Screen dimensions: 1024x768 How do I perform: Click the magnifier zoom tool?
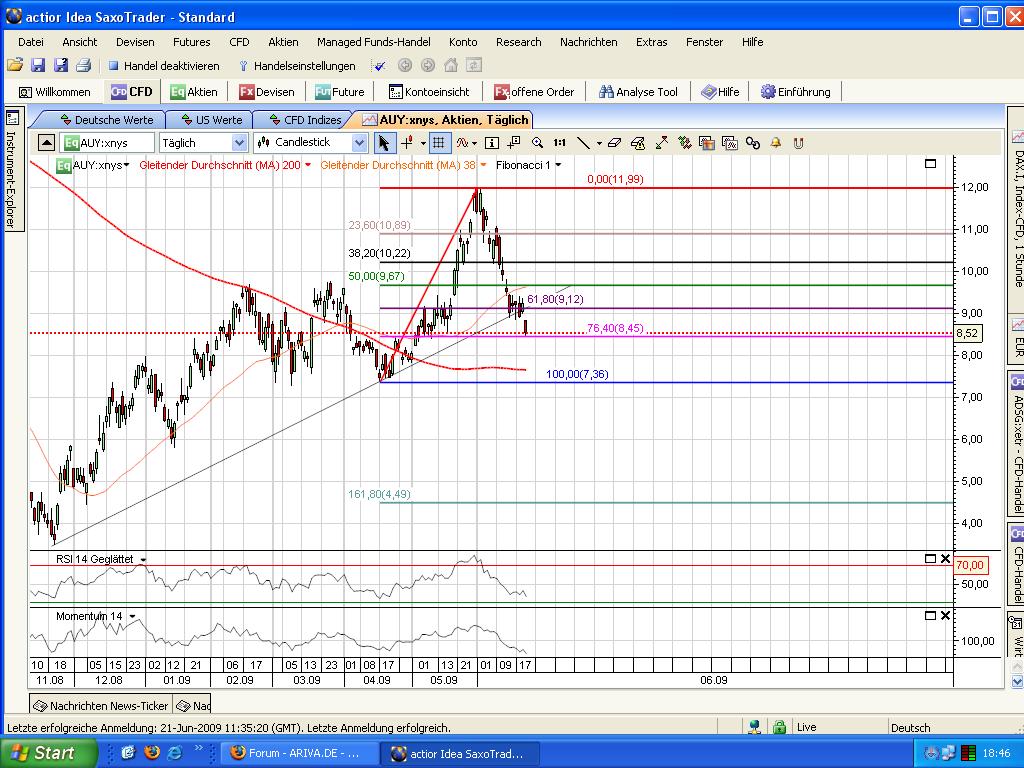(537, 143)
